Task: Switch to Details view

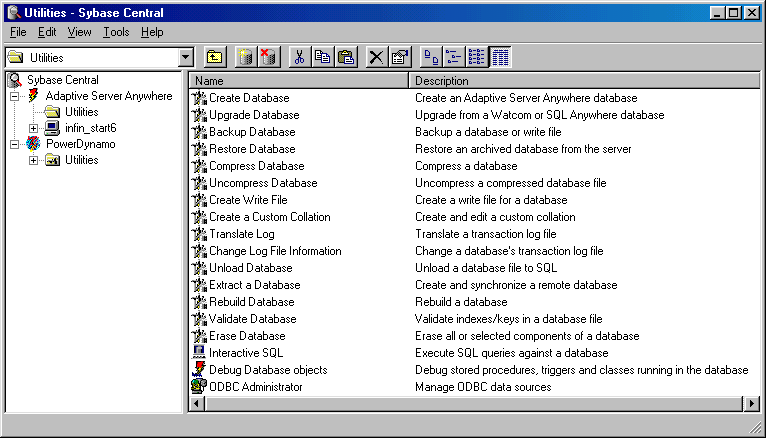Action: click(x=500, y=57)
